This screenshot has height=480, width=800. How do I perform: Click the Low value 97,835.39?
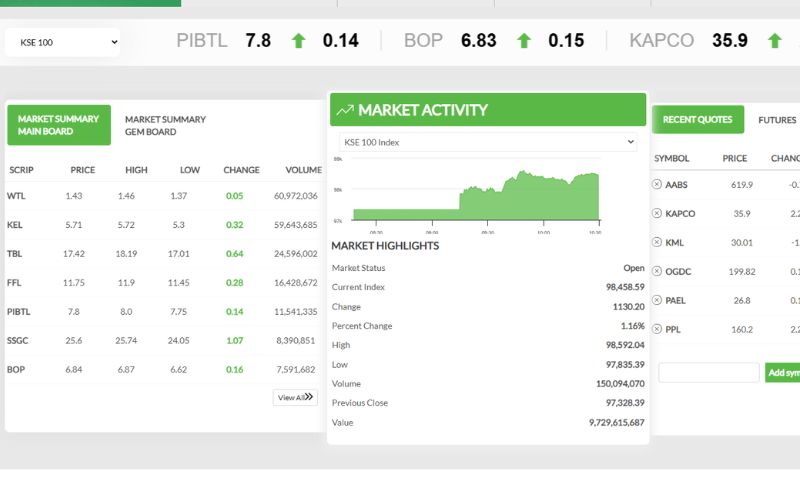[625, 364]
